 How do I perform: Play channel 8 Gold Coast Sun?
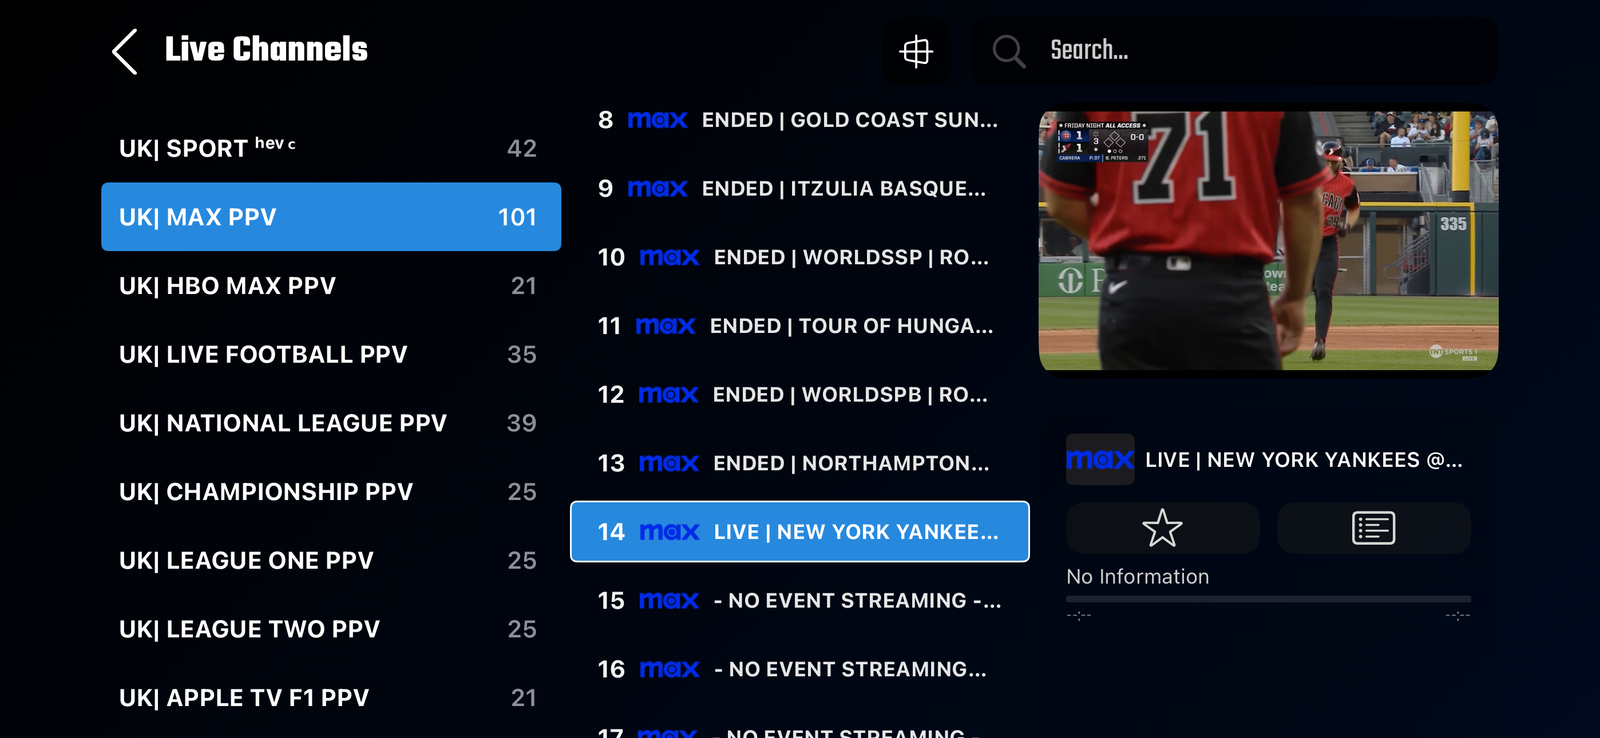[800, 120]
